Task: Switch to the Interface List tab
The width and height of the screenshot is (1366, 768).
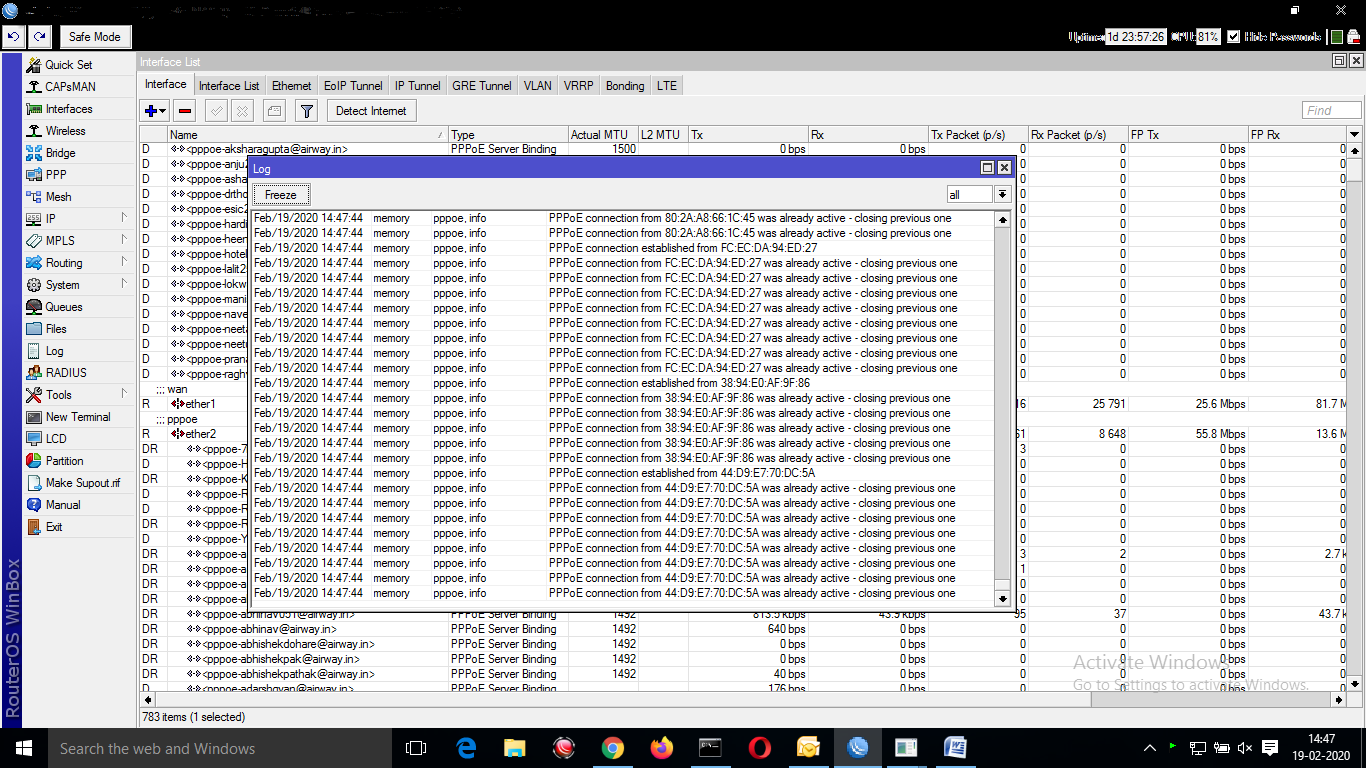Action: (229, 86)
